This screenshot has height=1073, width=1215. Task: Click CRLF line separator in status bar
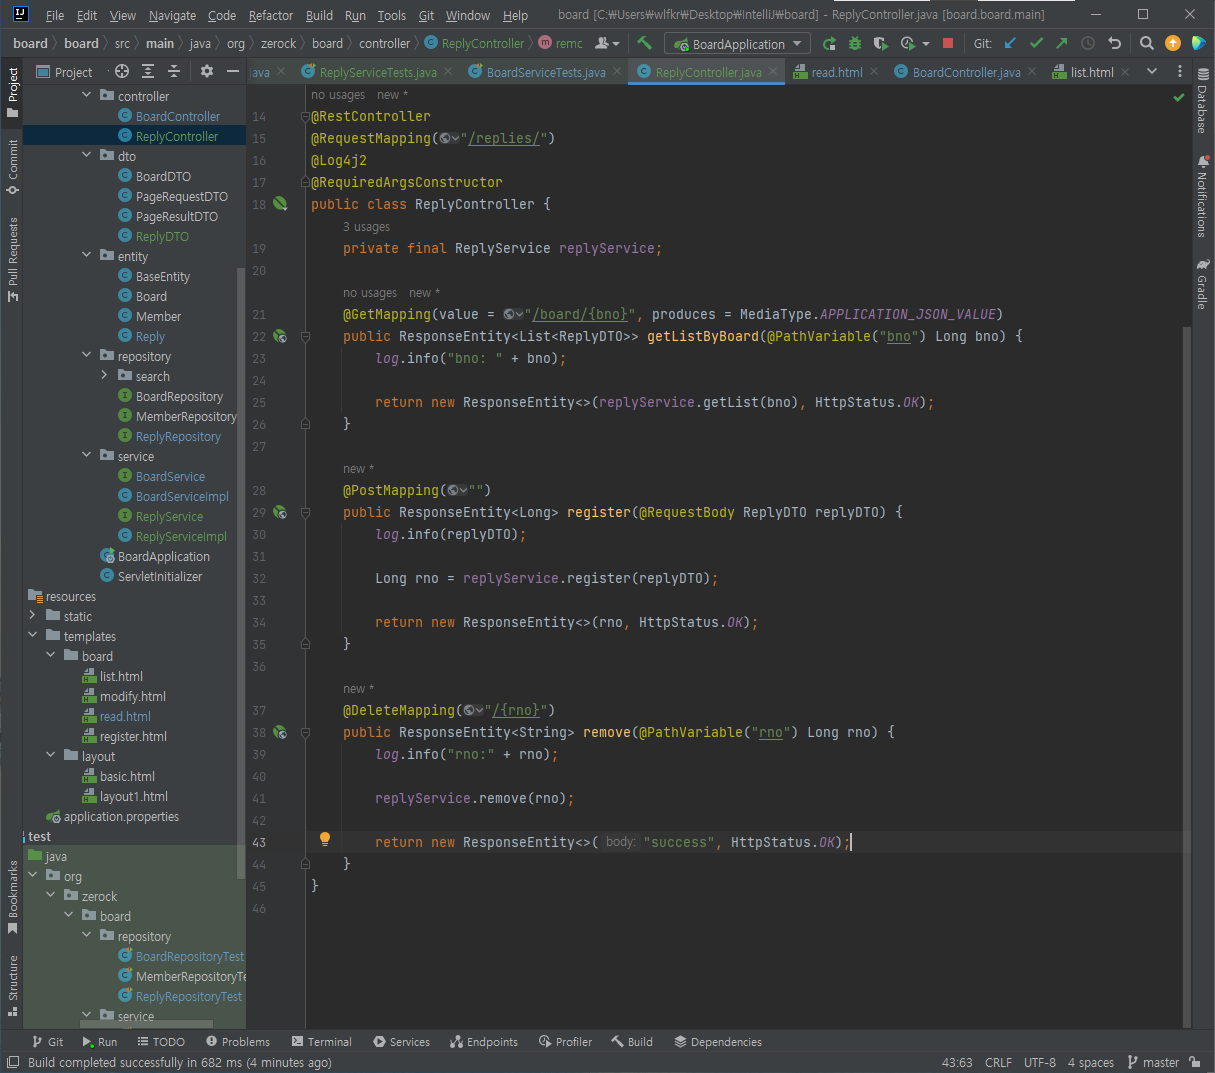(998, 1062)
